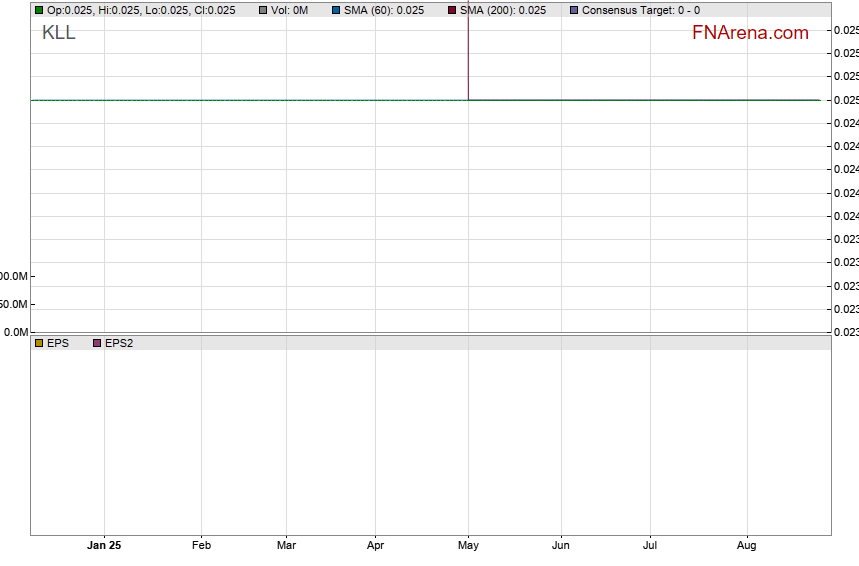Click the Apr label on the time axis

375,546
